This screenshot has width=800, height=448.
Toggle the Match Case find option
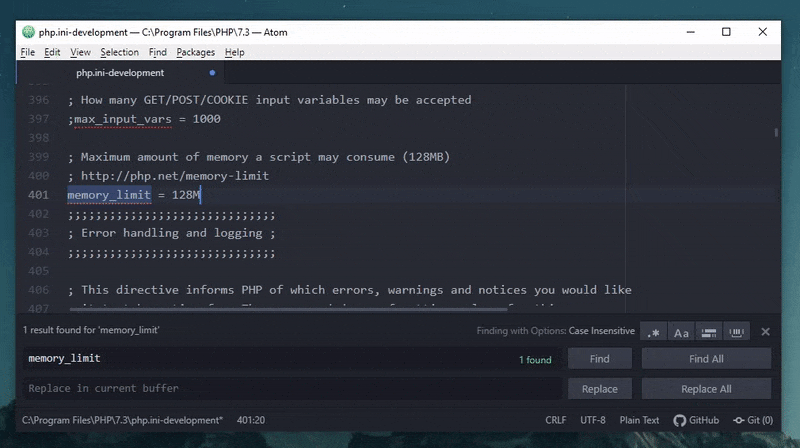click(681, 333)
